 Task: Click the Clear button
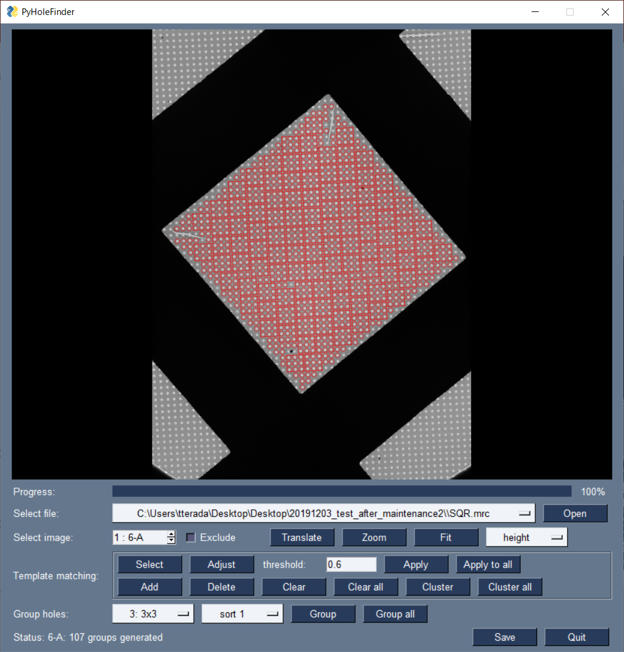[x=294, y=587]
